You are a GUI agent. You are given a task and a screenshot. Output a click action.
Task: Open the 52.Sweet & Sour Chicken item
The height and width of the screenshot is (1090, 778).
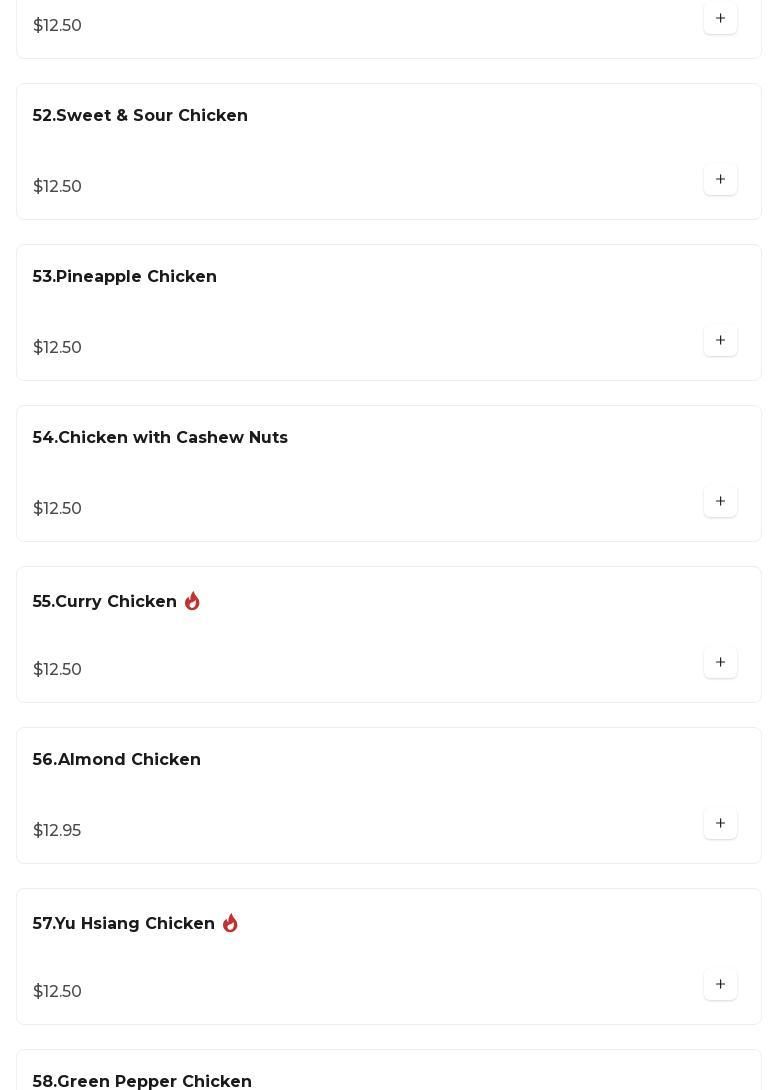[140, 116]
